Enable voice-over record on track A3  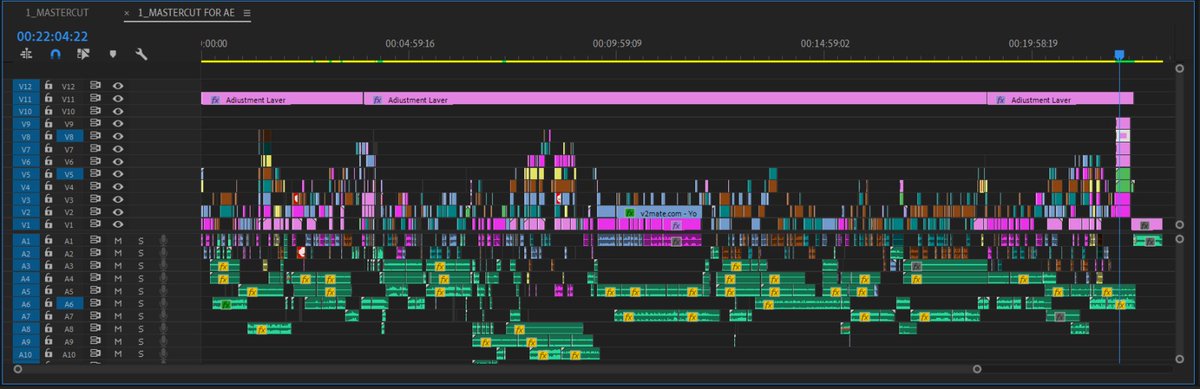pos(162,266)
